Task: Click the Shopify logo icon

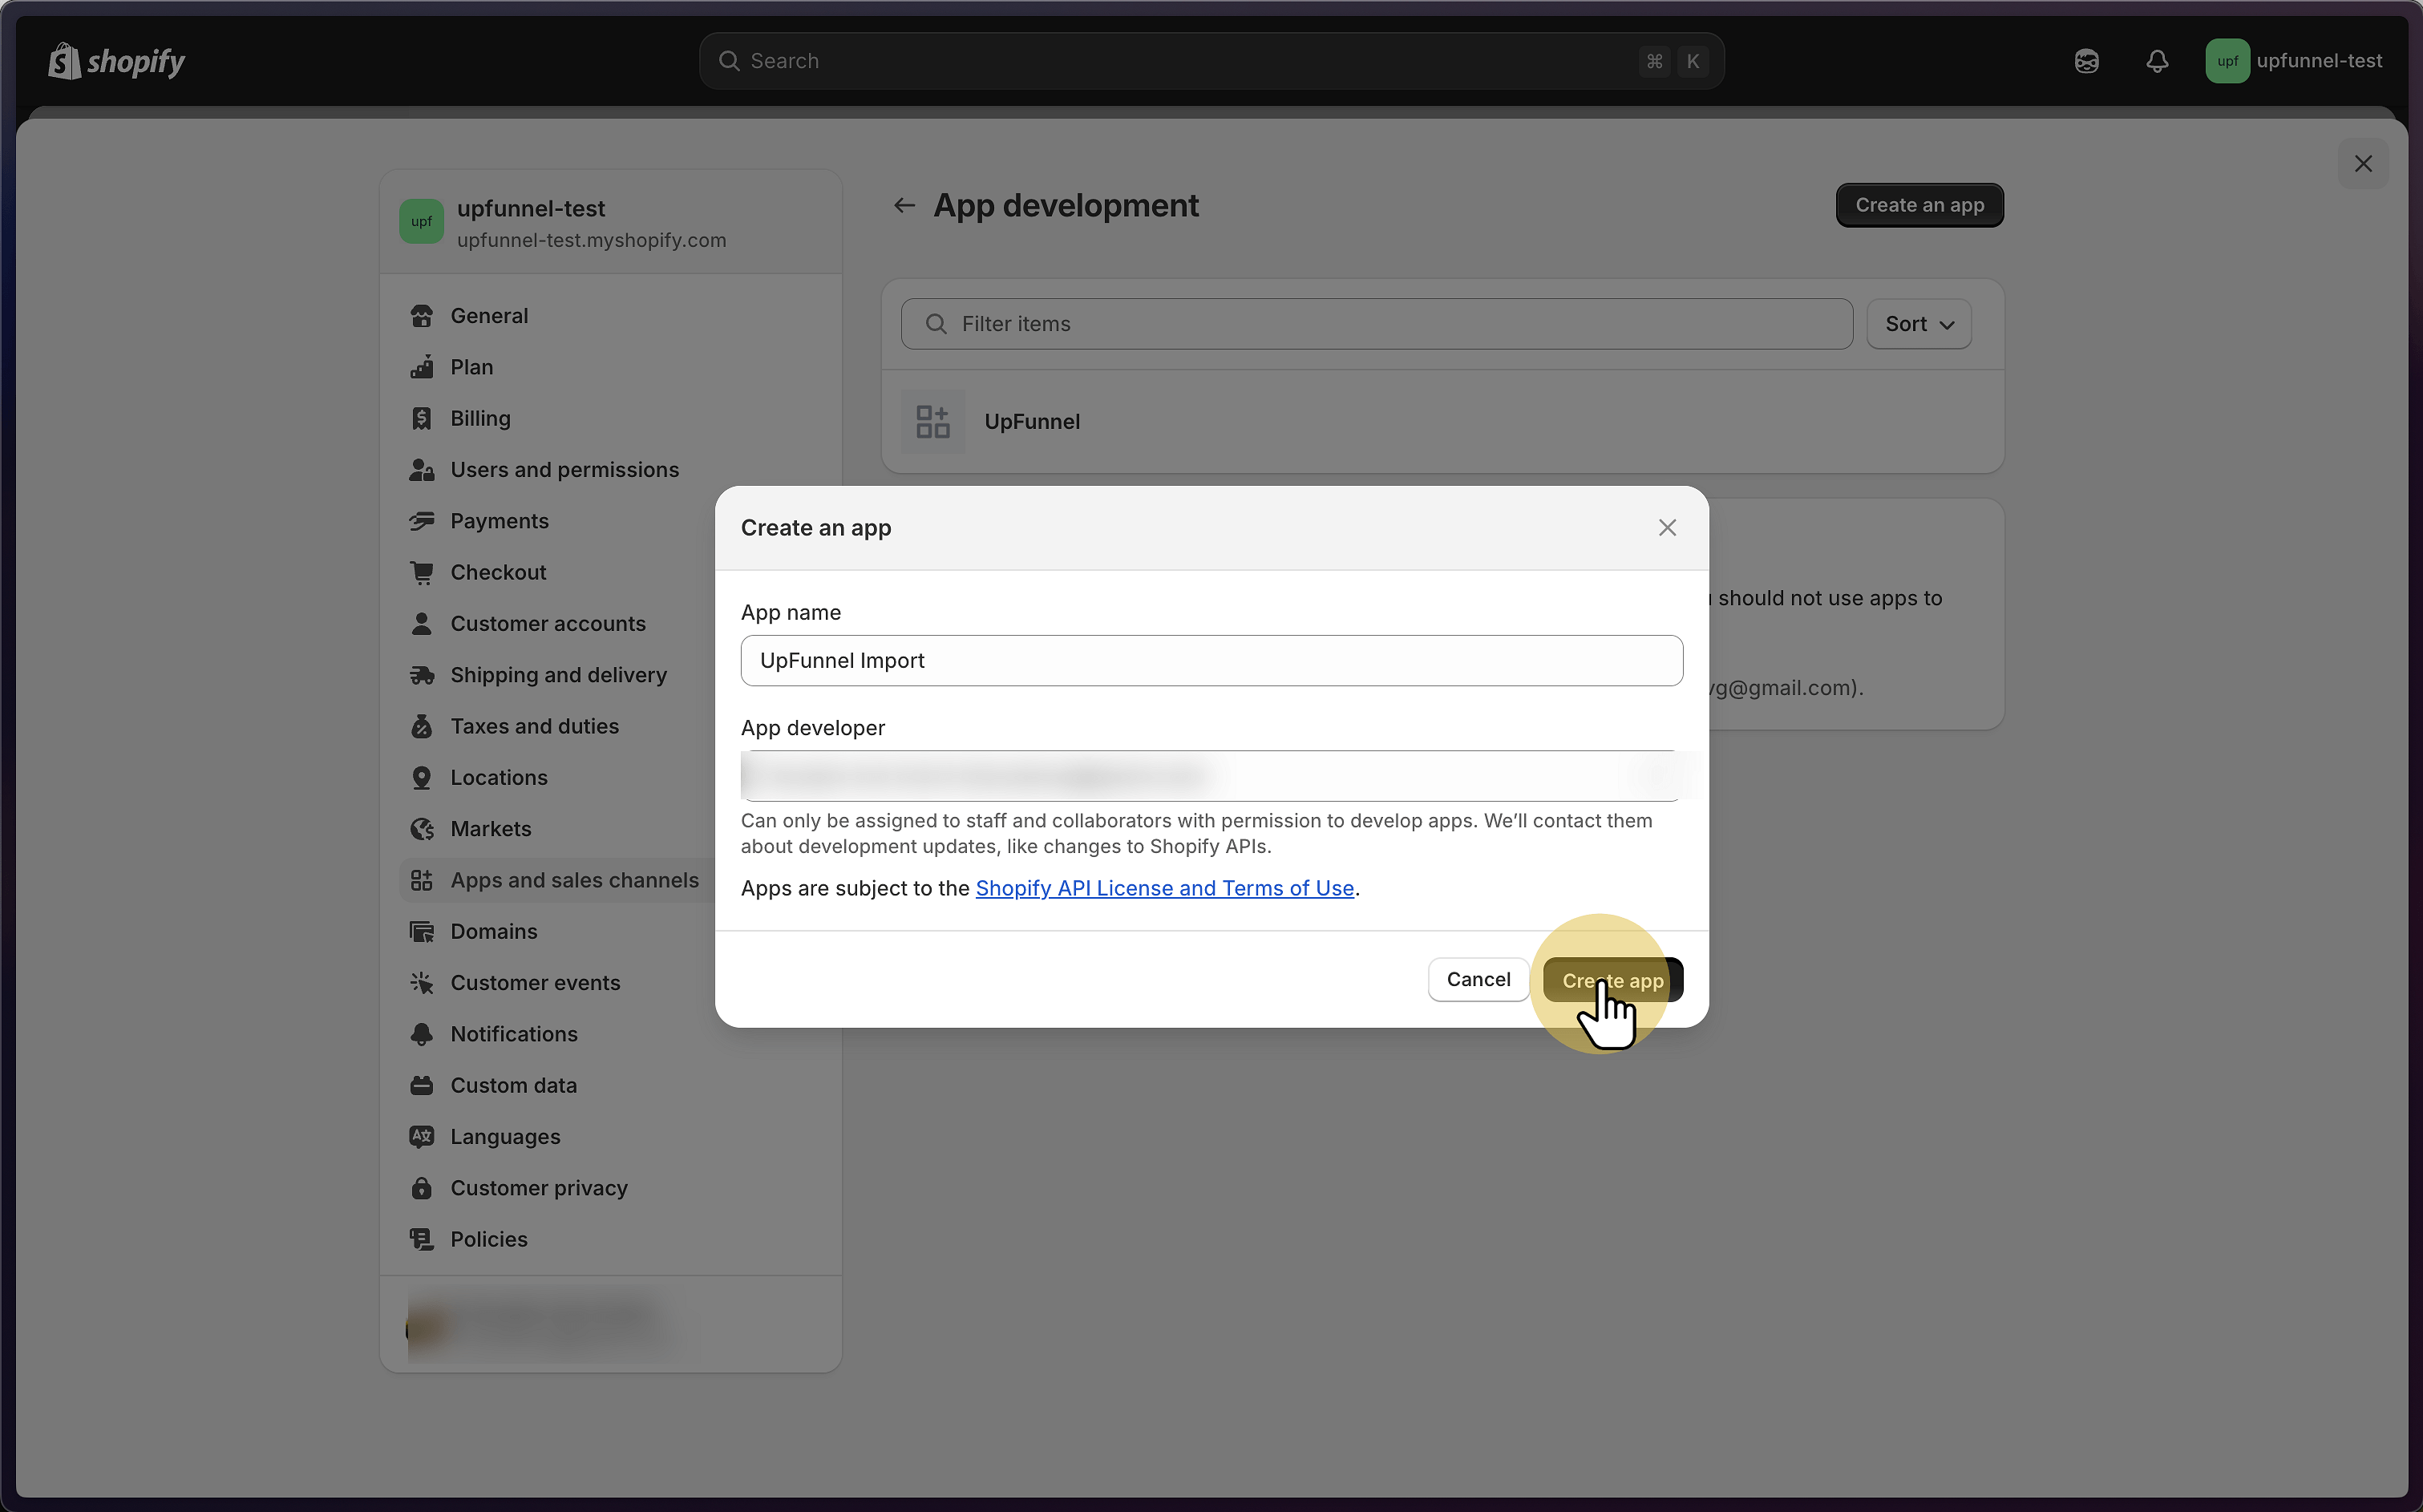Action: 65,61
